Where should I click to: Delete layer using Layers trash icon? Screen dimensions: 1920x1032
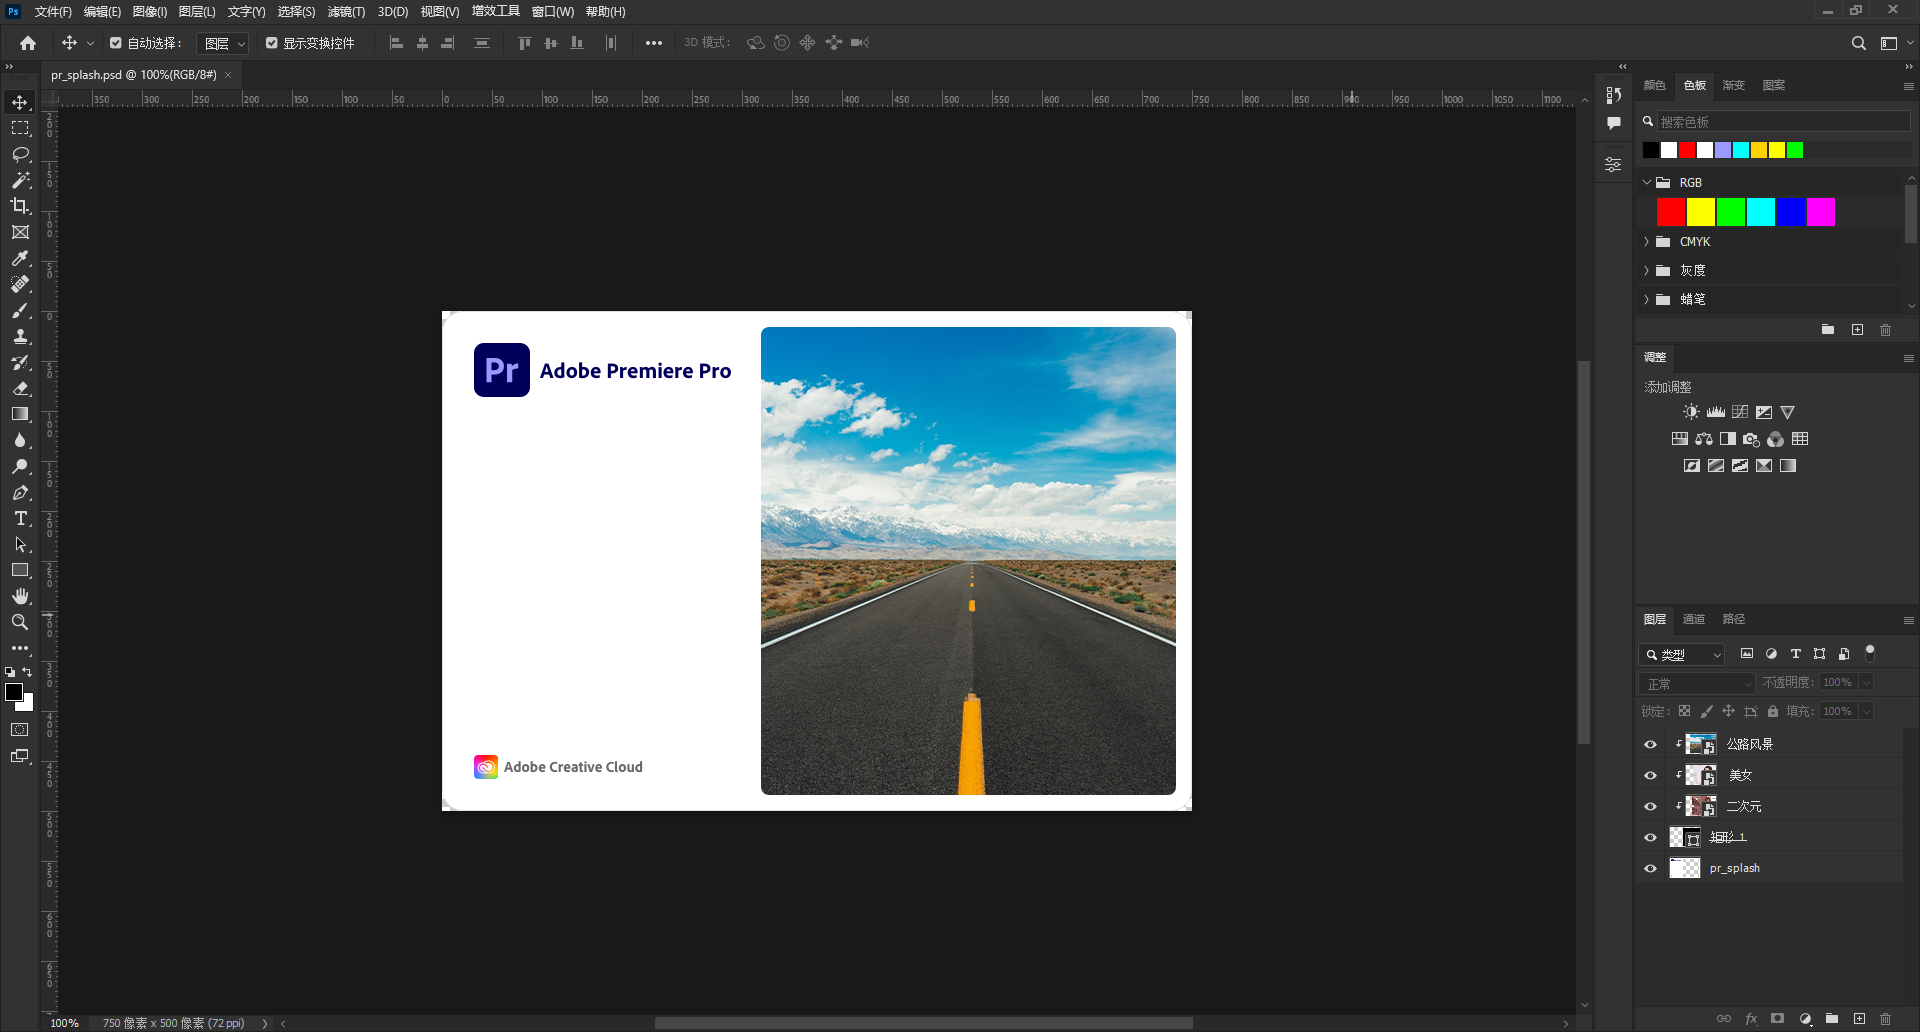click(x=1885, y=1019)
